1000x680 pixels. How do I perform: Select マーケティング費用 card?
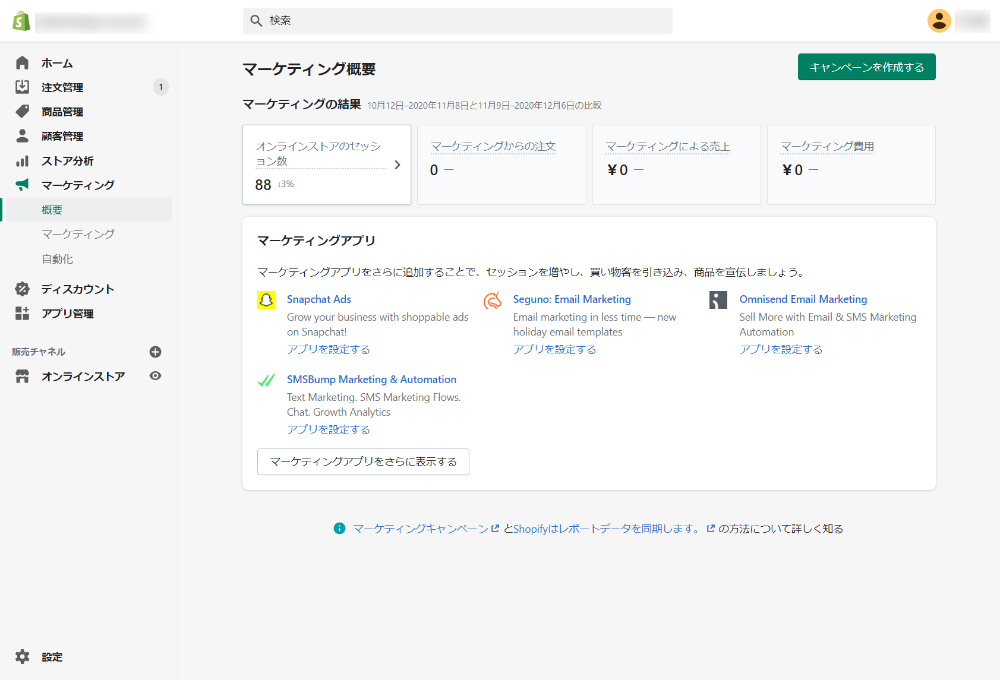tap(851, 165)
